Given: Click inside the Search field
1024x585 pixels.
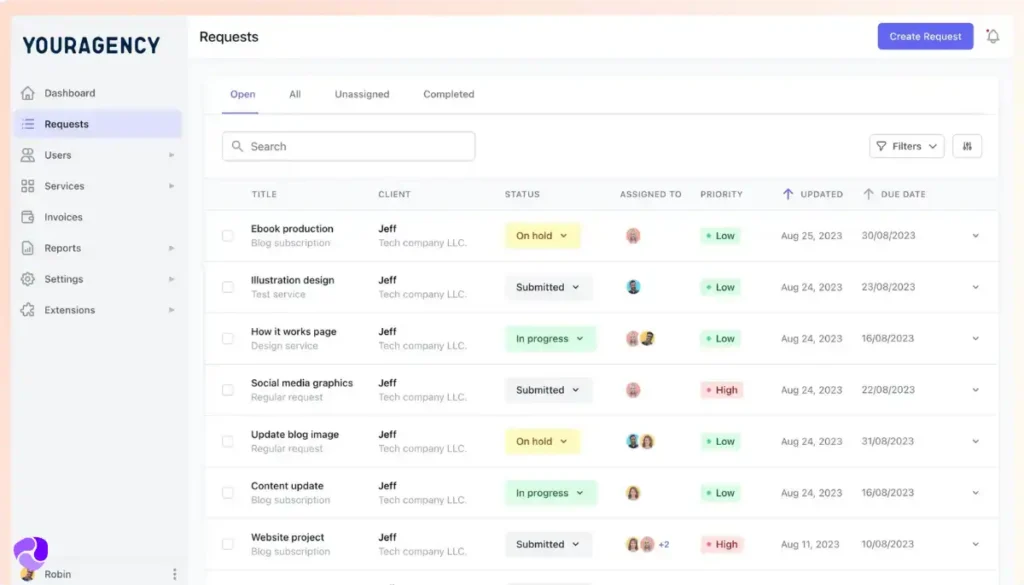Looking at the screenshot, I should [x=348, y=146].
